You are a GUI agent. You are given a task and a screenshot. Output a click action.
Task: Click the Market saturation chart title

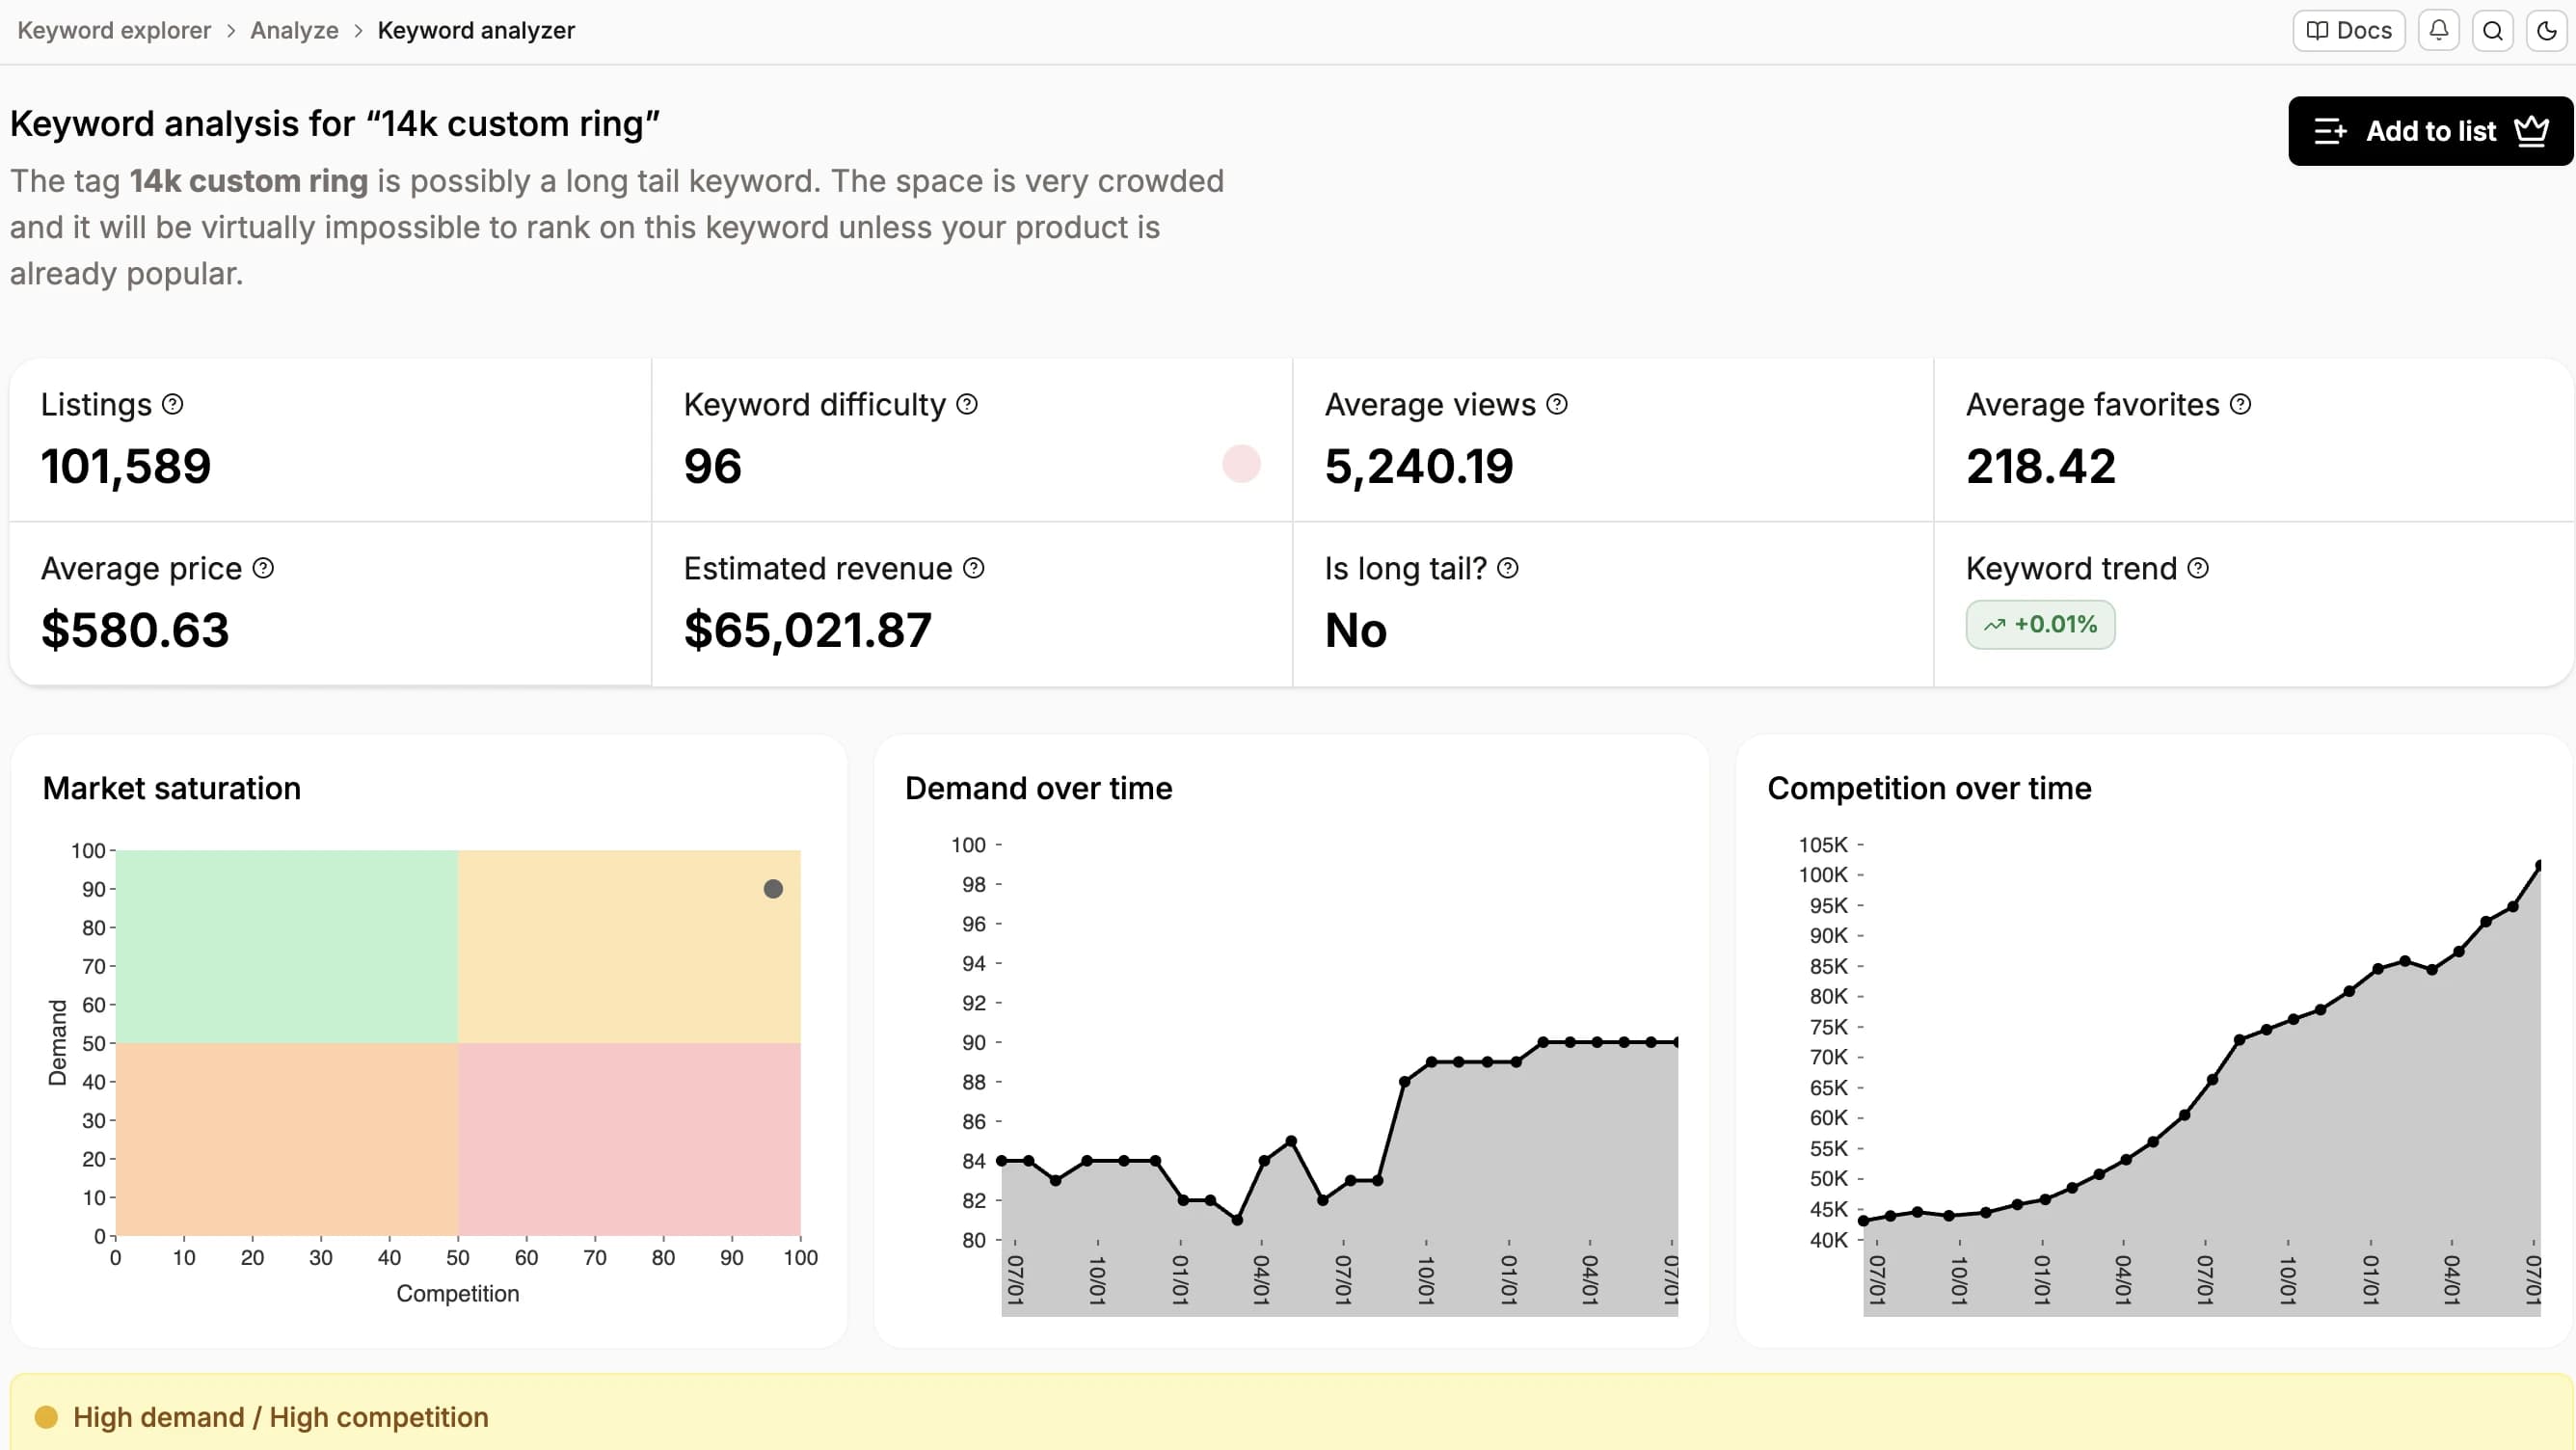pyautogui.click(x=172, y=788)
